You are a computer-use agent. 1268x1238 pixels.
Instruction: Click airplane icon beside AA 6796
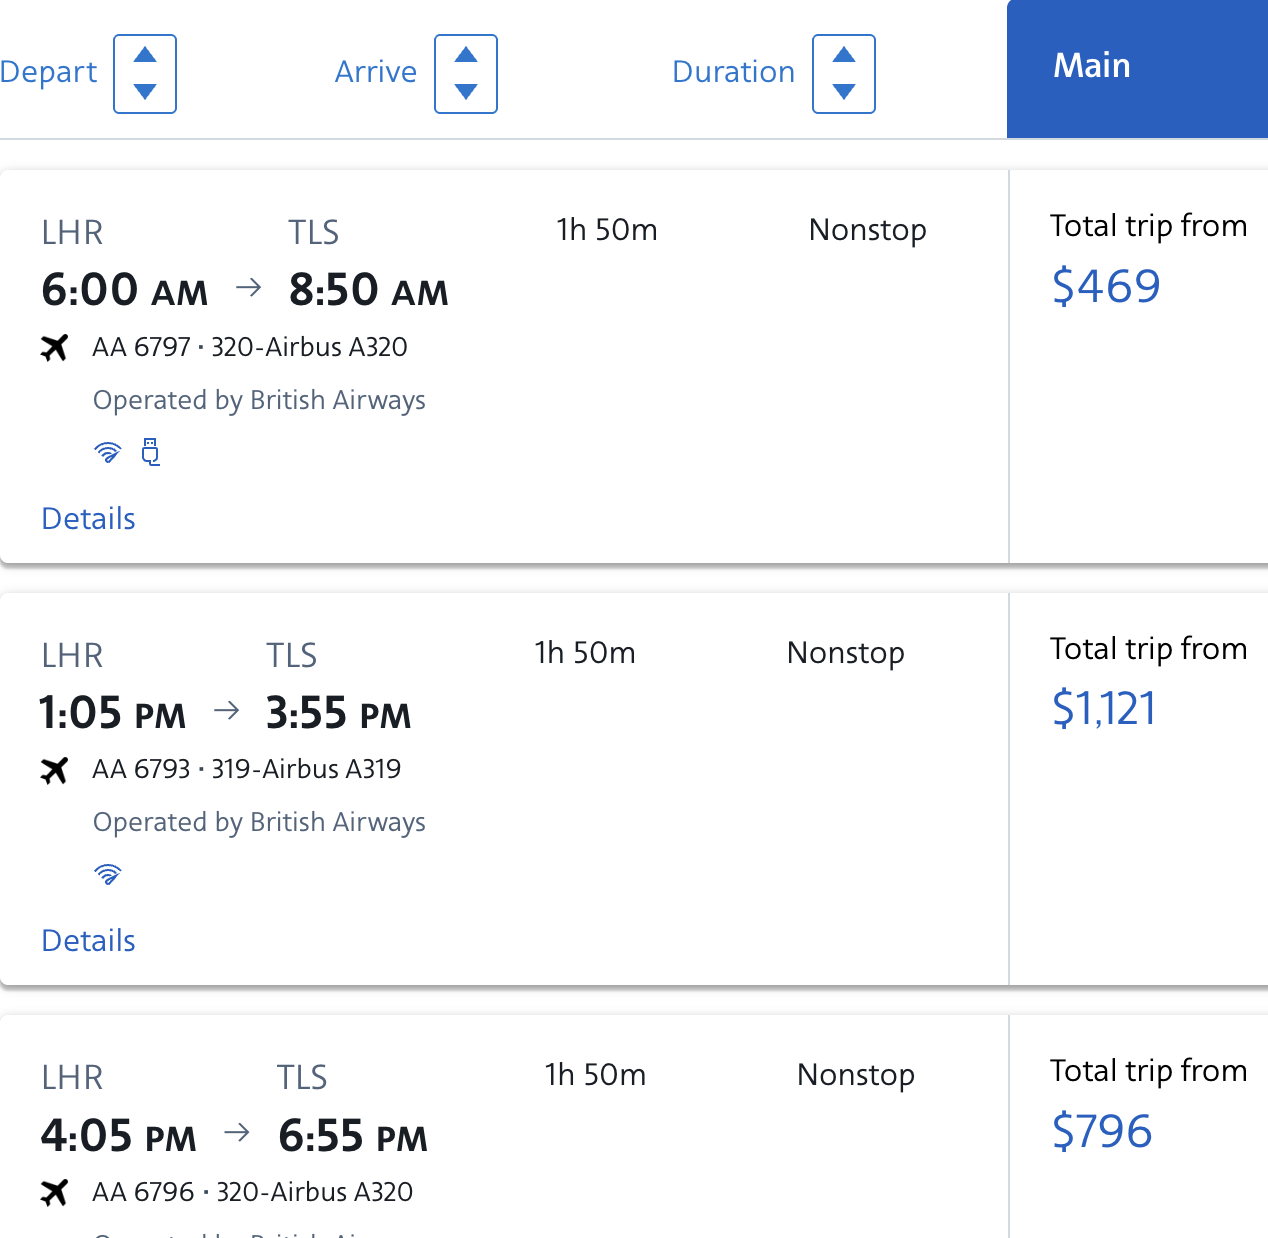(x=55, y=1192)
